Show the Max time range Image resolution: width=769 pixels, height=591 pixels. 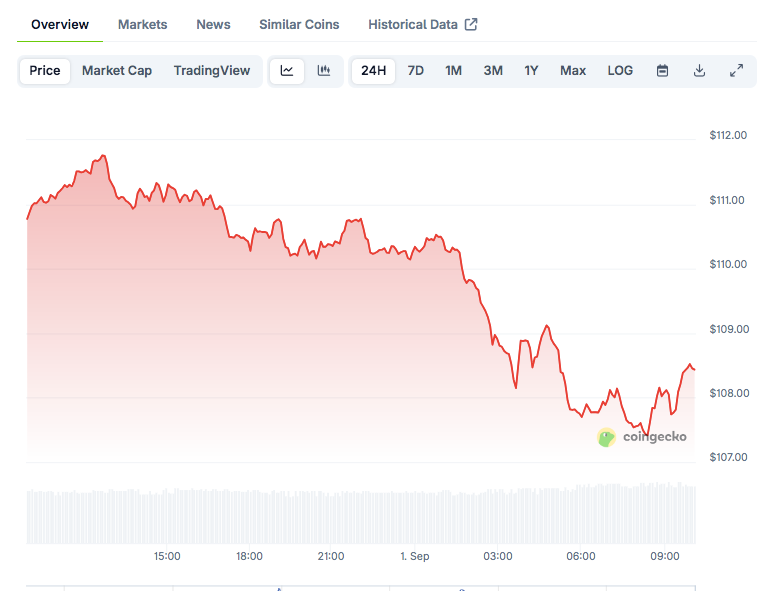pyautogui.click(x=573, y=71)
